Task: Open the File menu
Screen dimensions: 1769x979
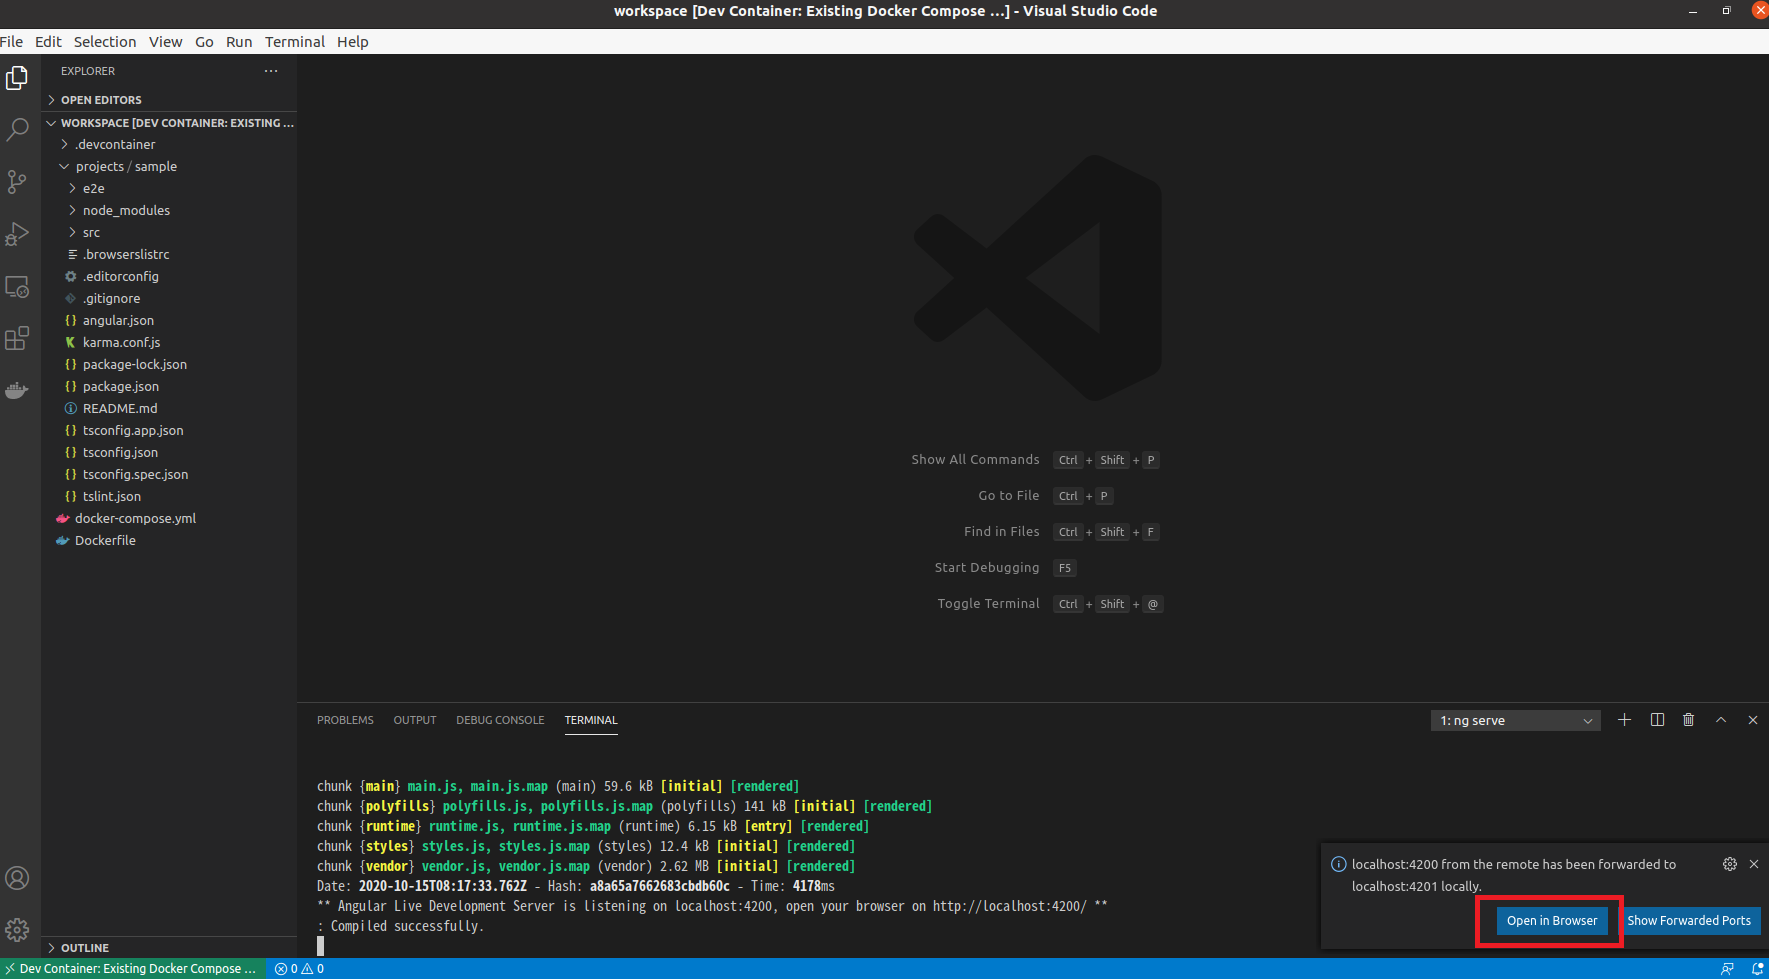Action: 12,42
